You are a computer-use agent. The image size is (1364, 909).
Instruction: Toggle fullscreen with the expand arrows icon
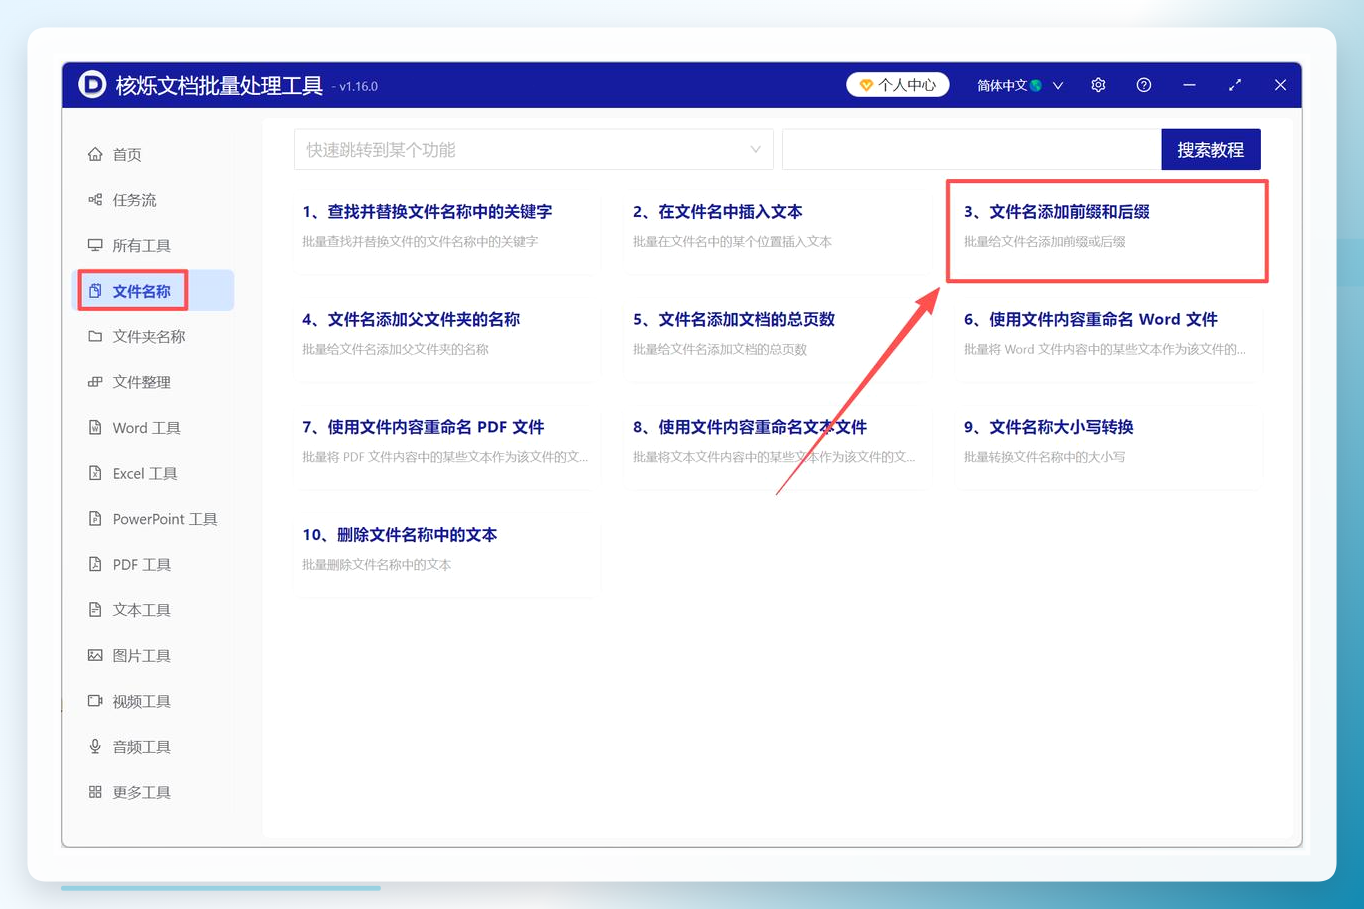tap(1235, 85)
